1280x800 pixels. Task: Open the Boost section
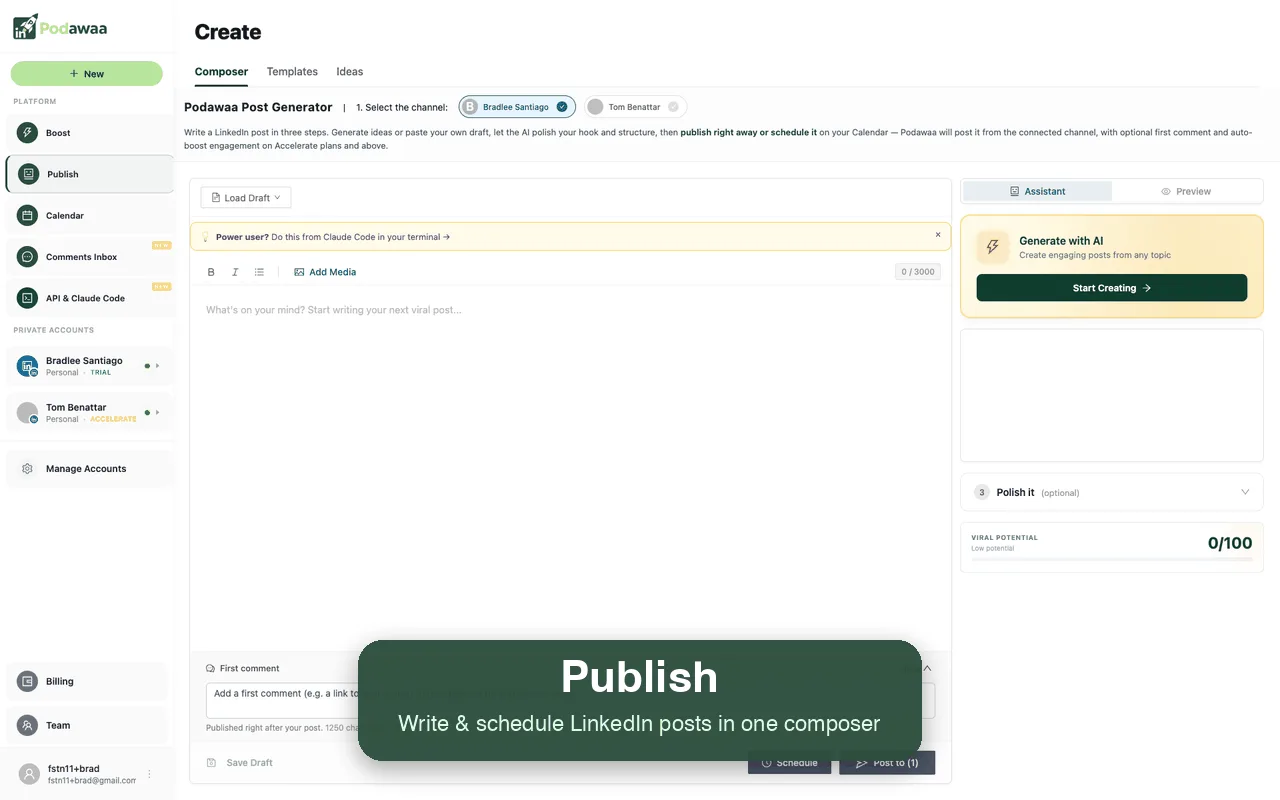(89, 133)
